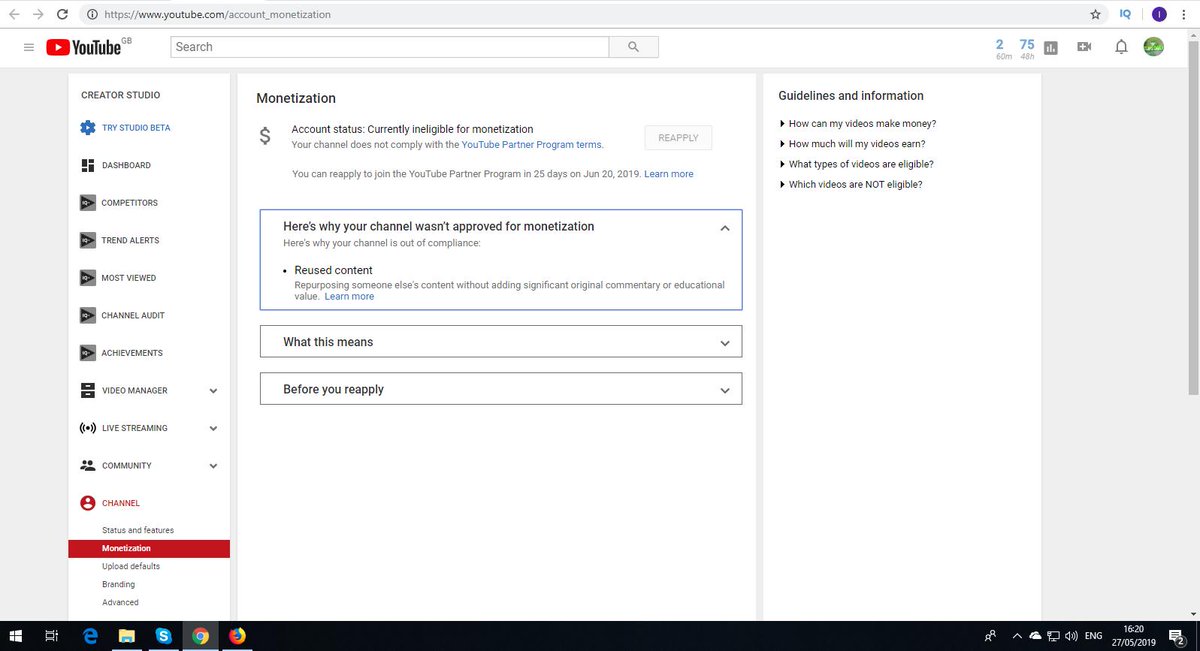Click Learn more under Reused content

click(349, 297)
